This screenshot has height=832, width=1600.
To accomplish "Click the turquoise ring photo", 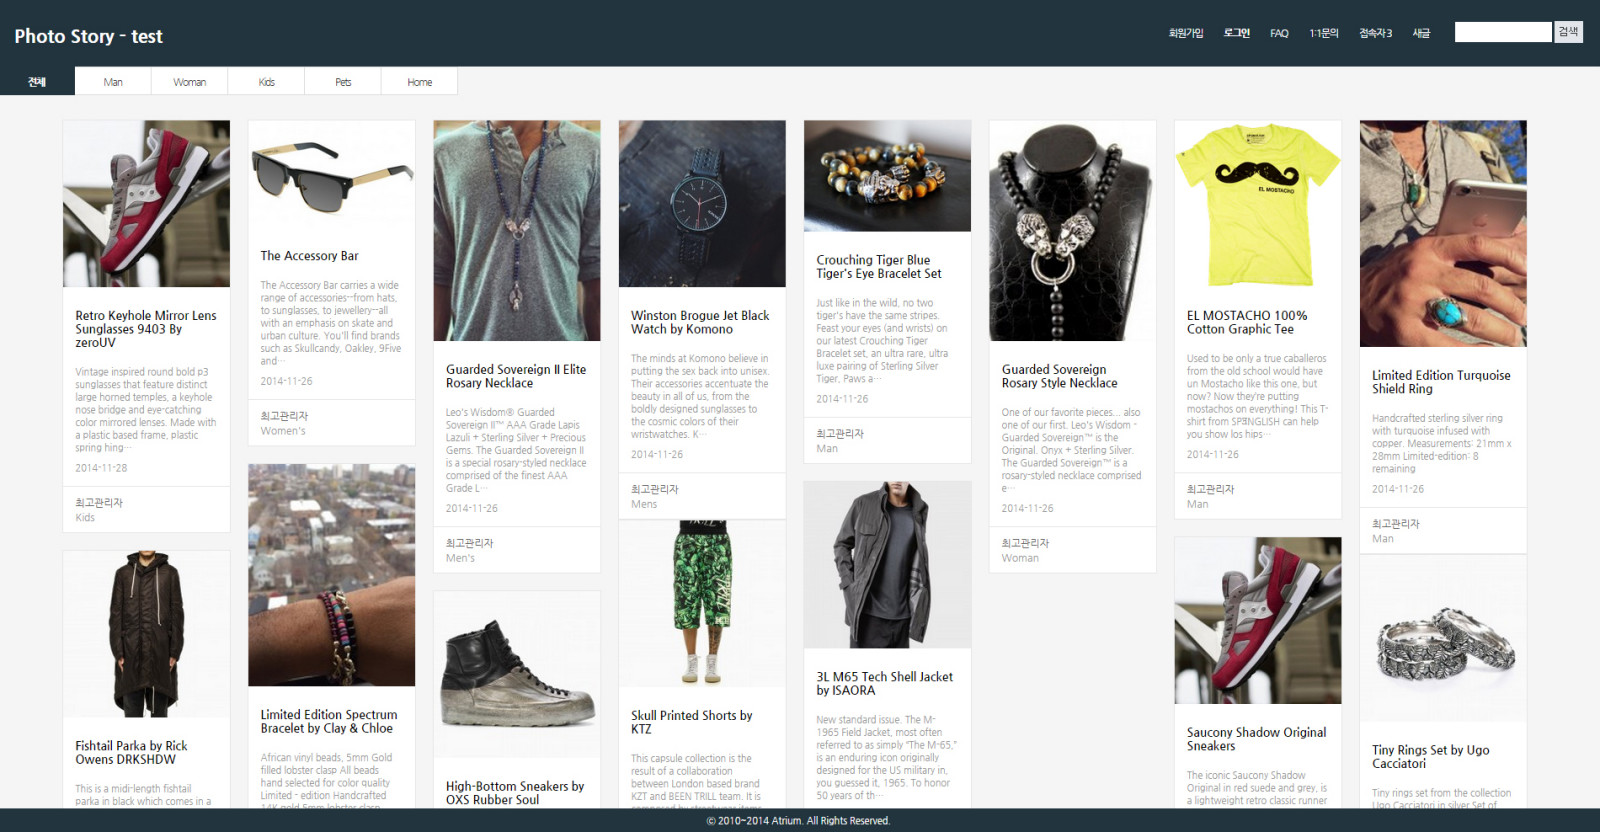I will point(1442,233).
